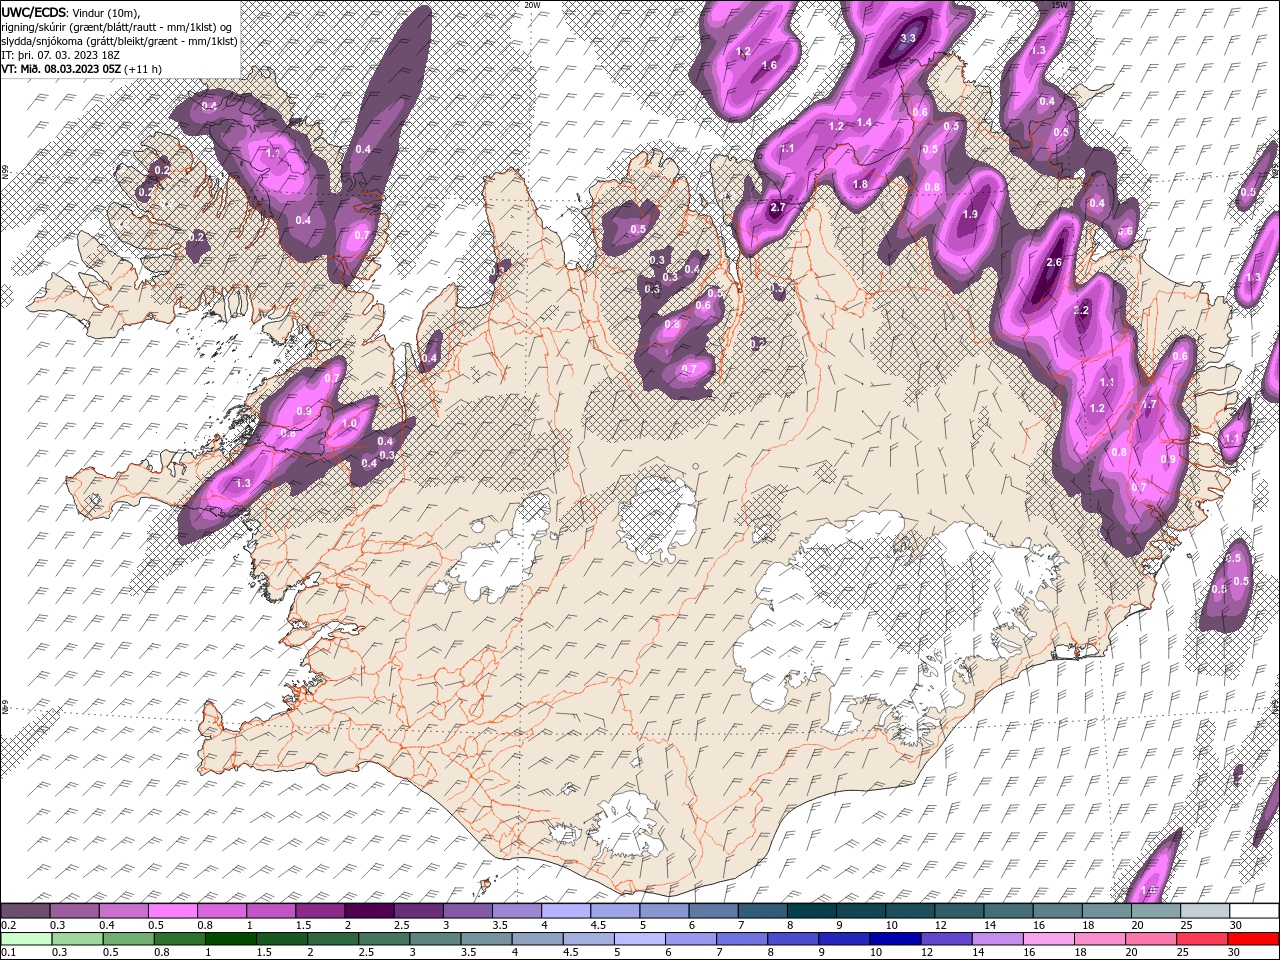This screenshot has width=1280, height=960.
Task: Click the 1.8 precipitation value on the map
Action: coord(860,184)
